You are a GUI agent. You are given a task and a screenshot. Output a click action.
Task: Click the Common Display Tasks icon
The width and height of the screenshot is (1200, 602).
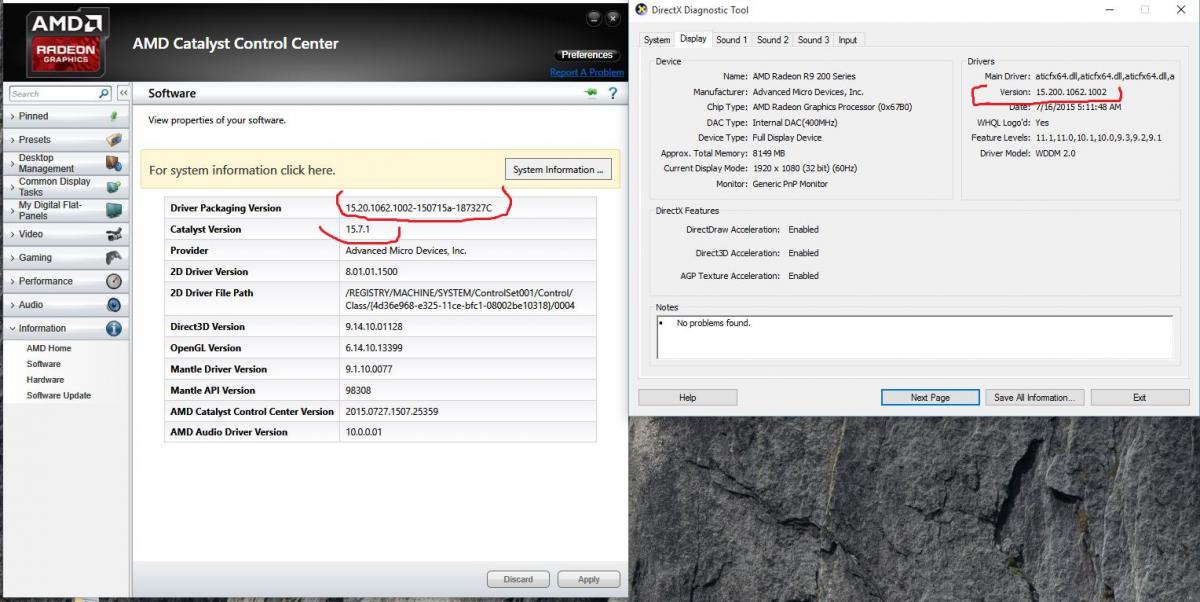pos(114,187)
